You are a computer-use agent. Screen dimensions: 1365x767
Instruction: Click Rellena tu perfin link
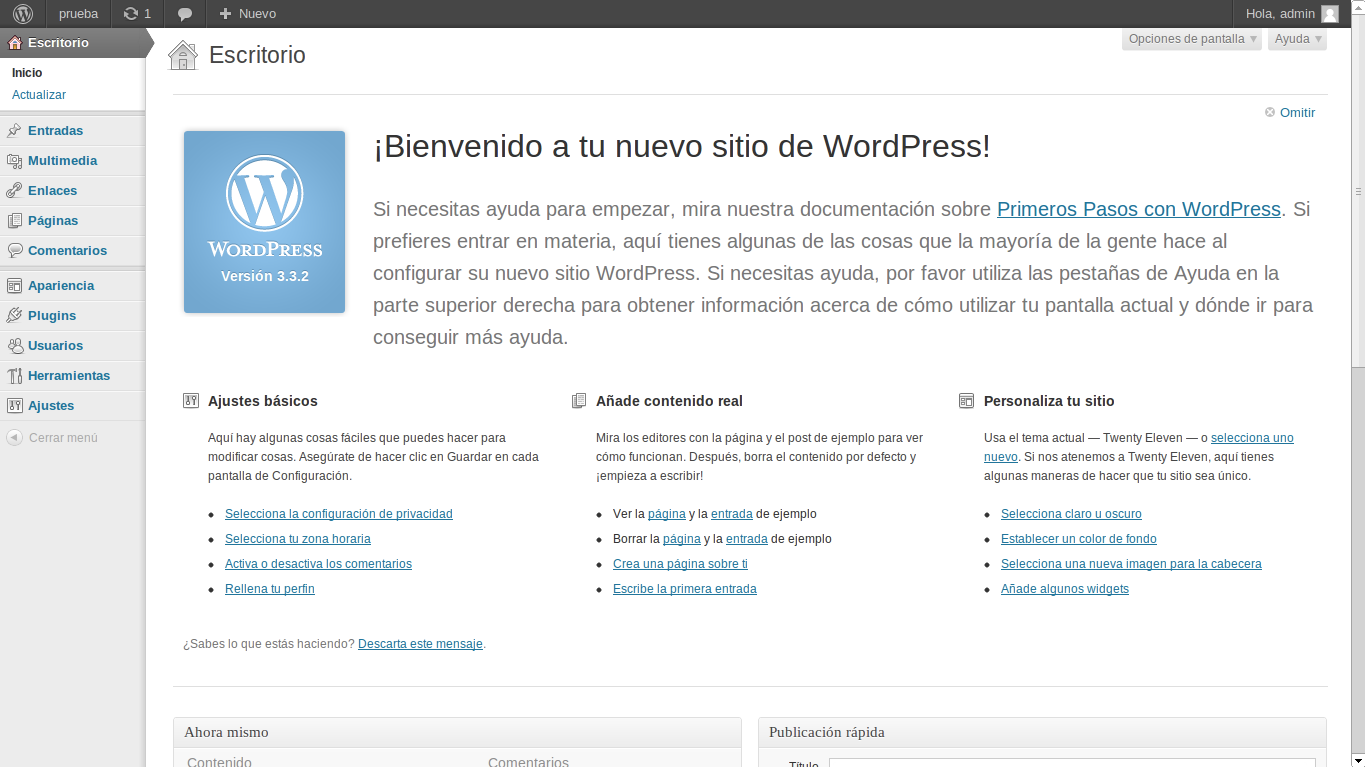click(x=270, y=589)
